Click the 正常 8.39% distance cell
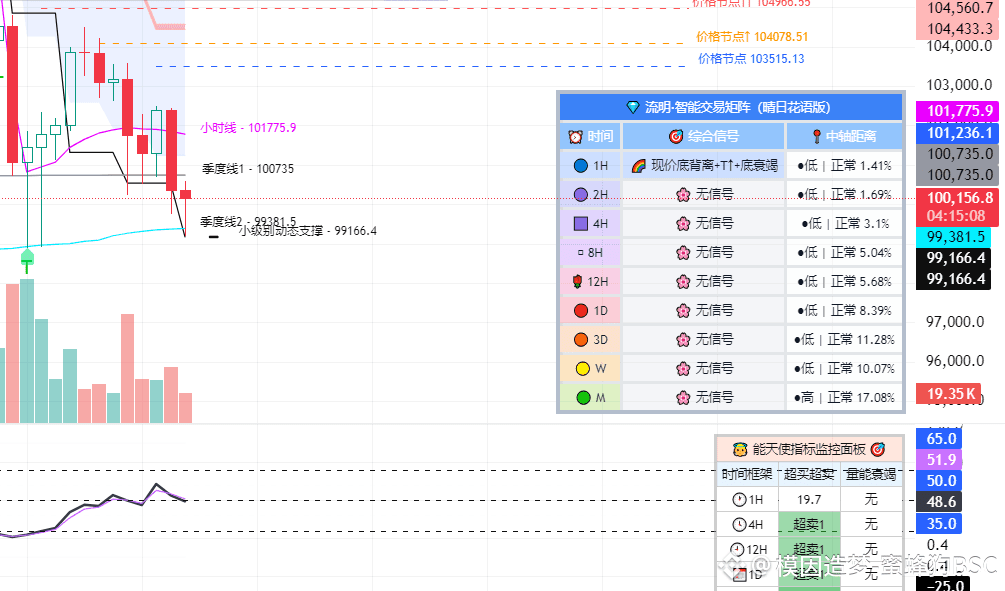This screenshot has height=591, width=1005. [845, 311]
